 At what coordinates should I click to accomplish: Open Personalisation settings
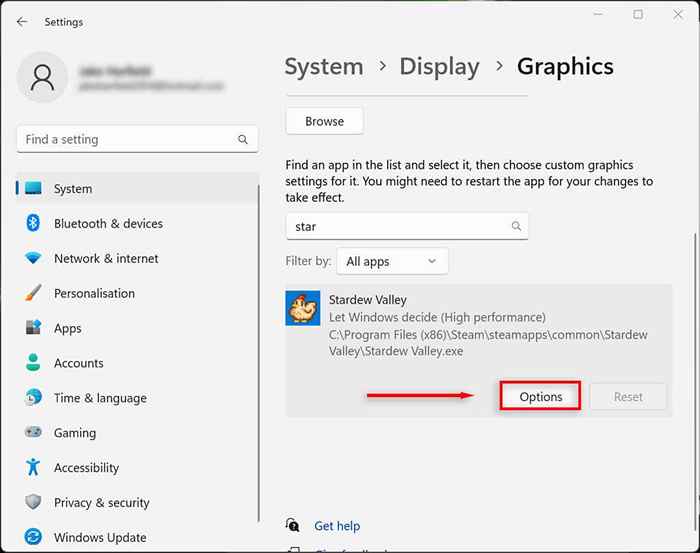[x=94, y=293]
